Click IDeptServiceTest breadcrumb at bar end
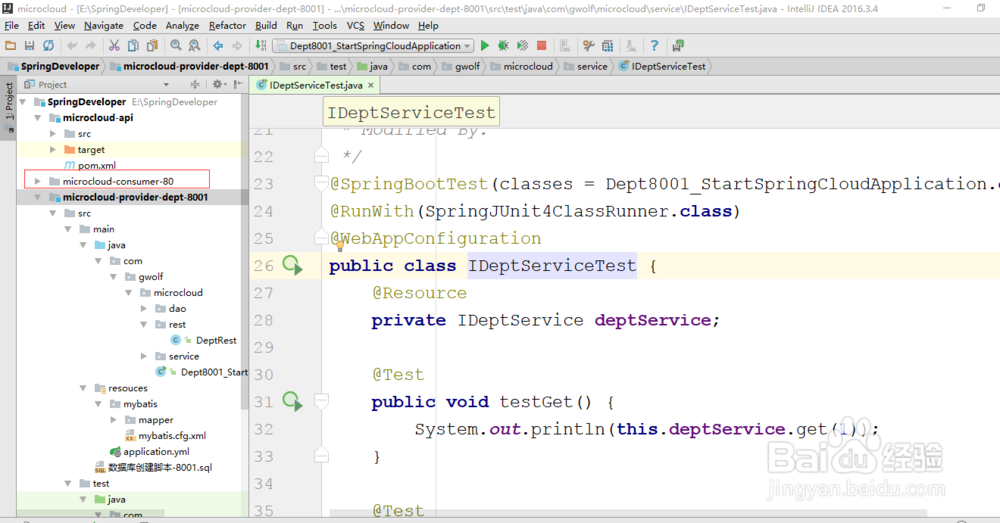Screen dimensions: 1000x523 coord(663,66)
